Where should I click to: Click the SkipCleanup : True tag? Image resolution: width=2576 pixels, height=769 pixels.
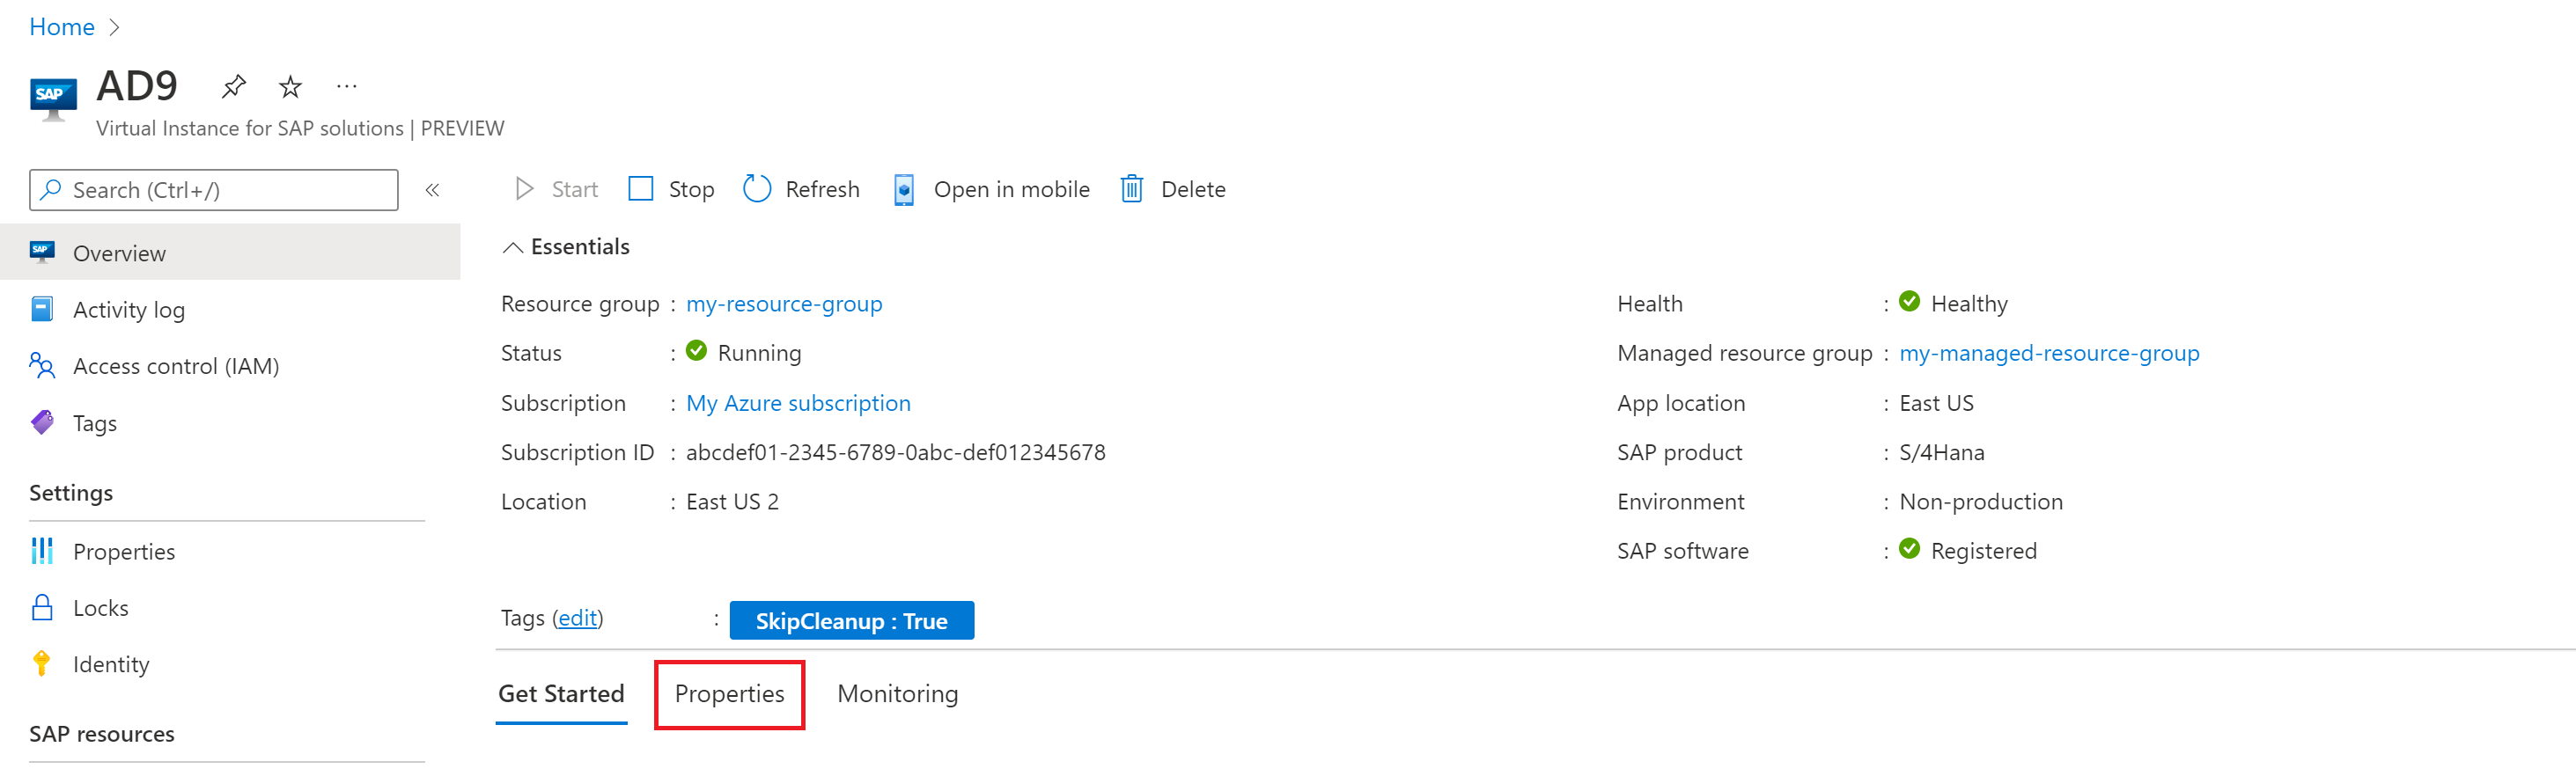851,620
